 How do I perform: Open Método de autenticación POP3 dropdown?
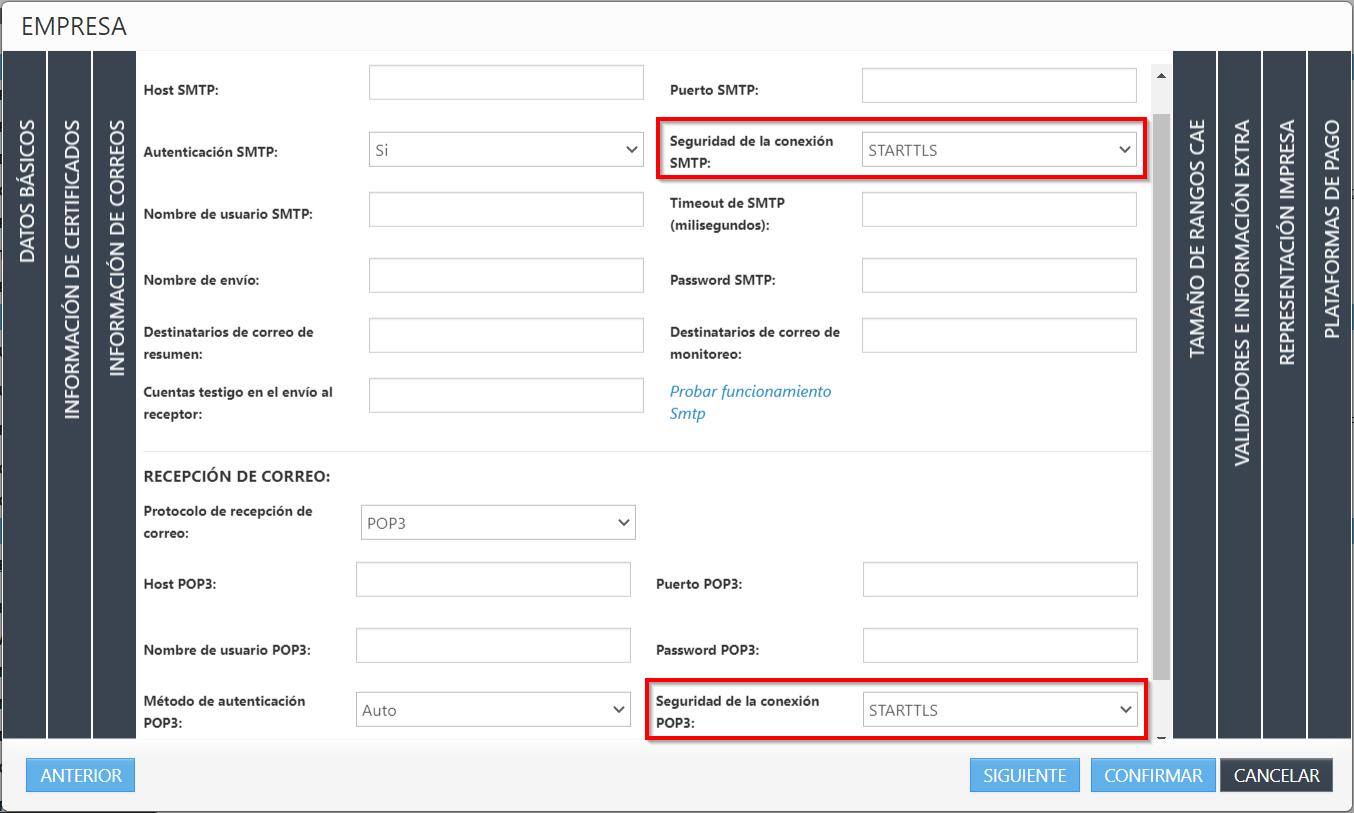click(493, 710)
